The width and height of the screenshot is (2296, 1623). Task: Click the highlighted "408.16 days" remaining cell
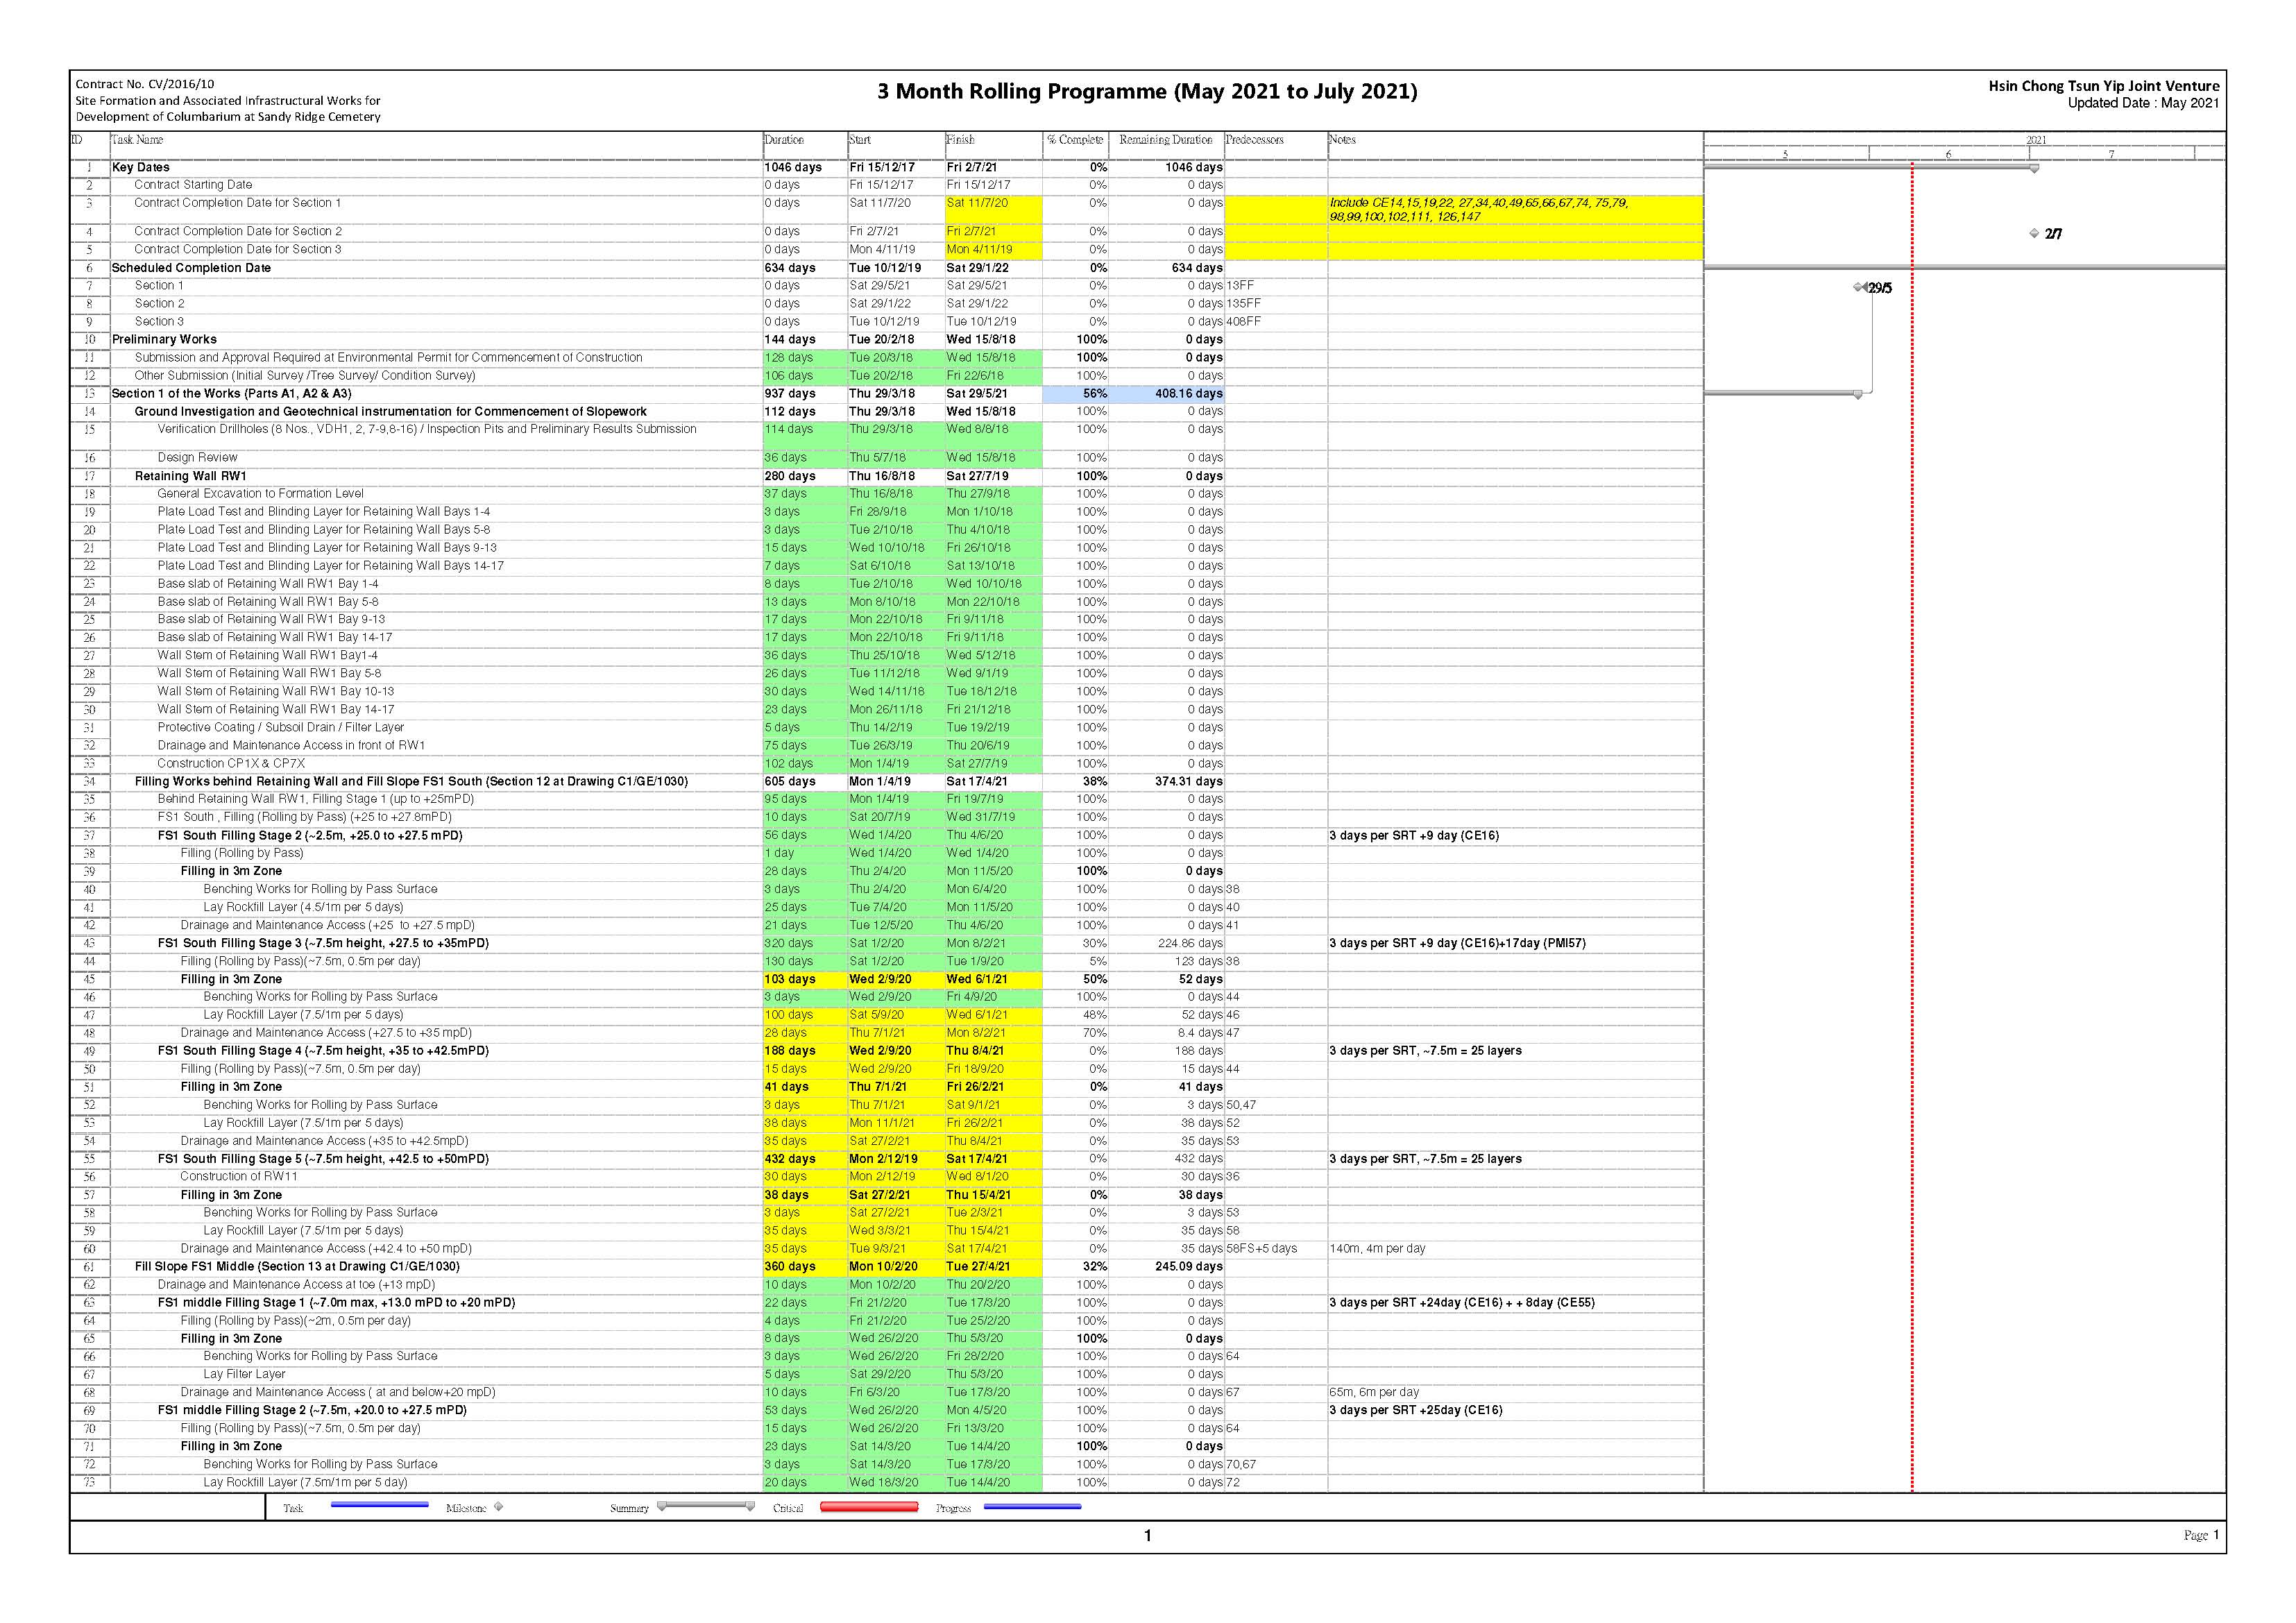[1166, 394]
